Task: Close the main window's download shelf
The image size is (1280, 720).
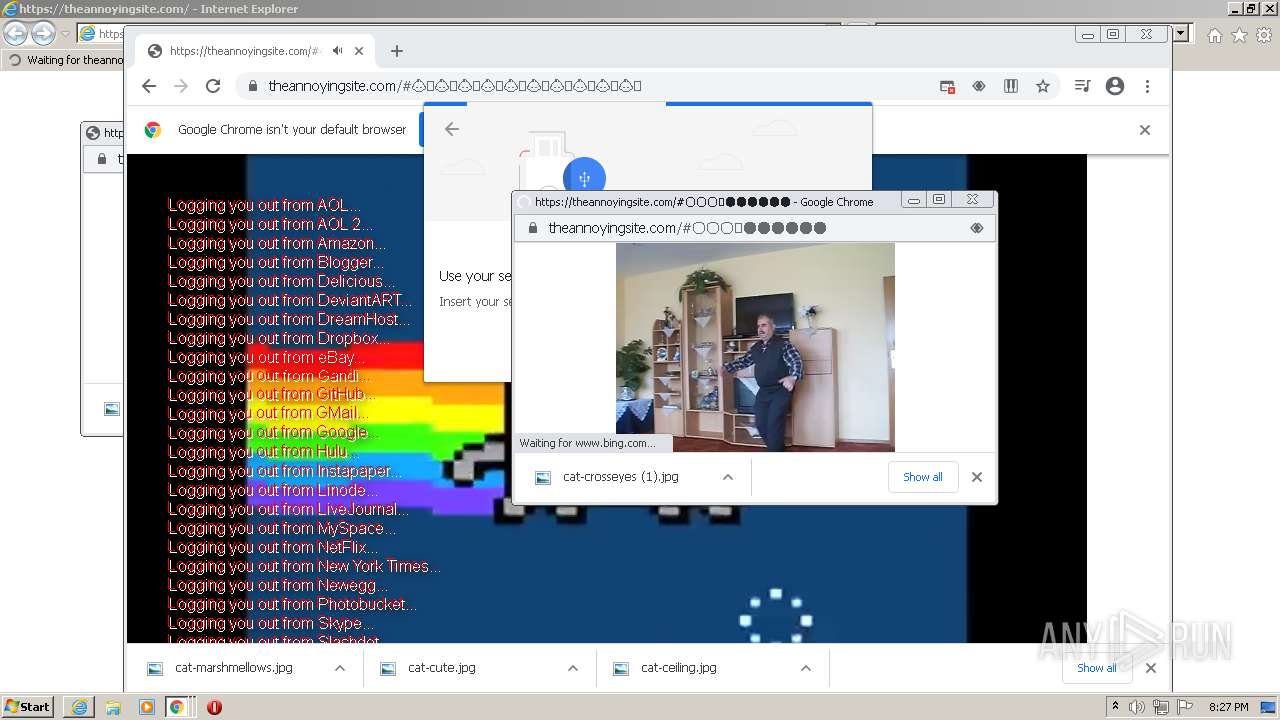Action: [1151, 668]
